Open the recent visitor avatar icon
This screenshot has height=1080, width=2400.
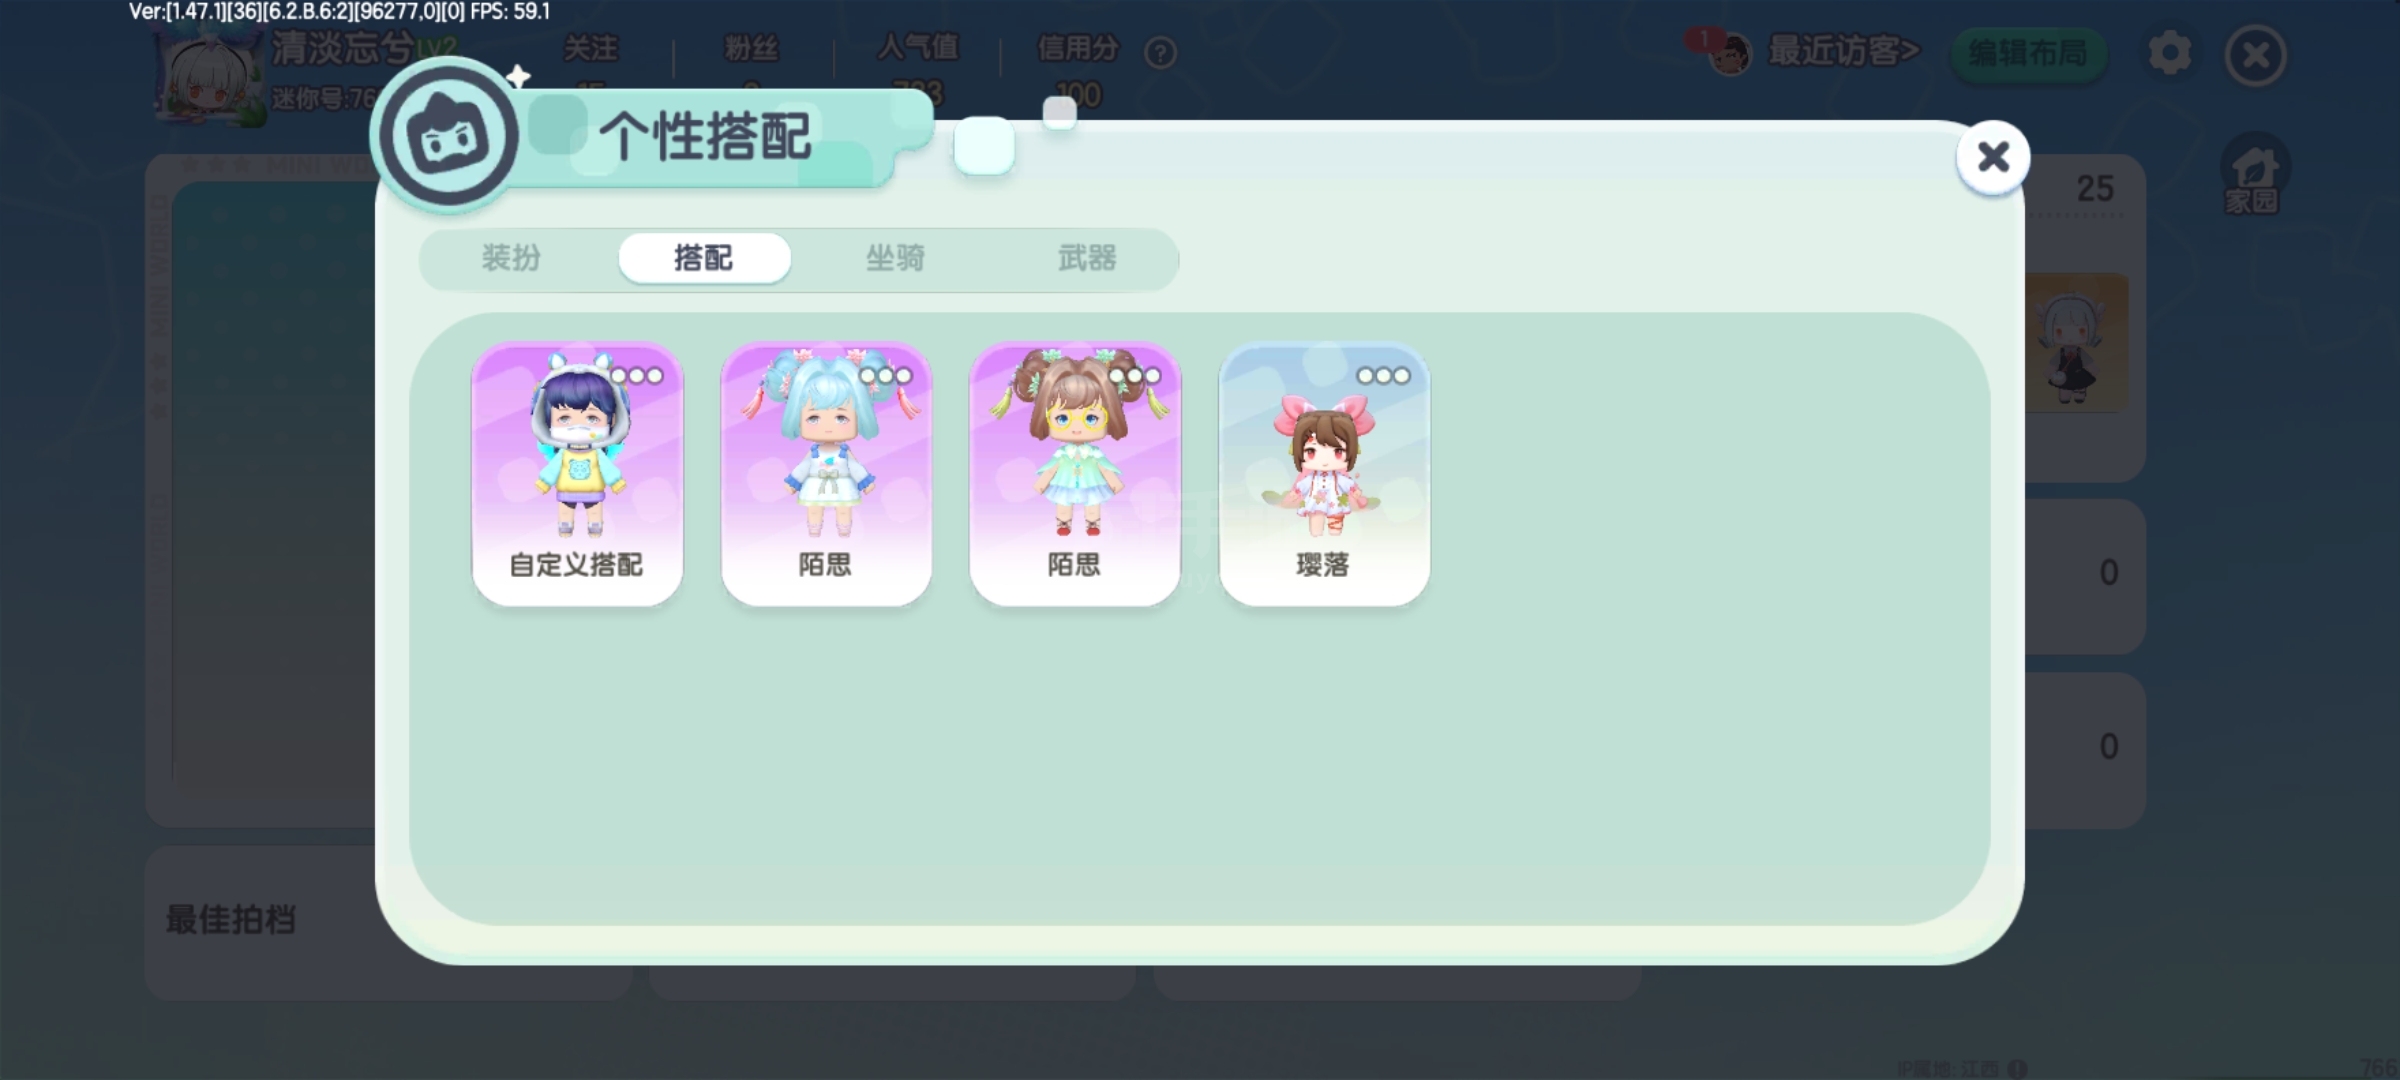(1729, 54)
